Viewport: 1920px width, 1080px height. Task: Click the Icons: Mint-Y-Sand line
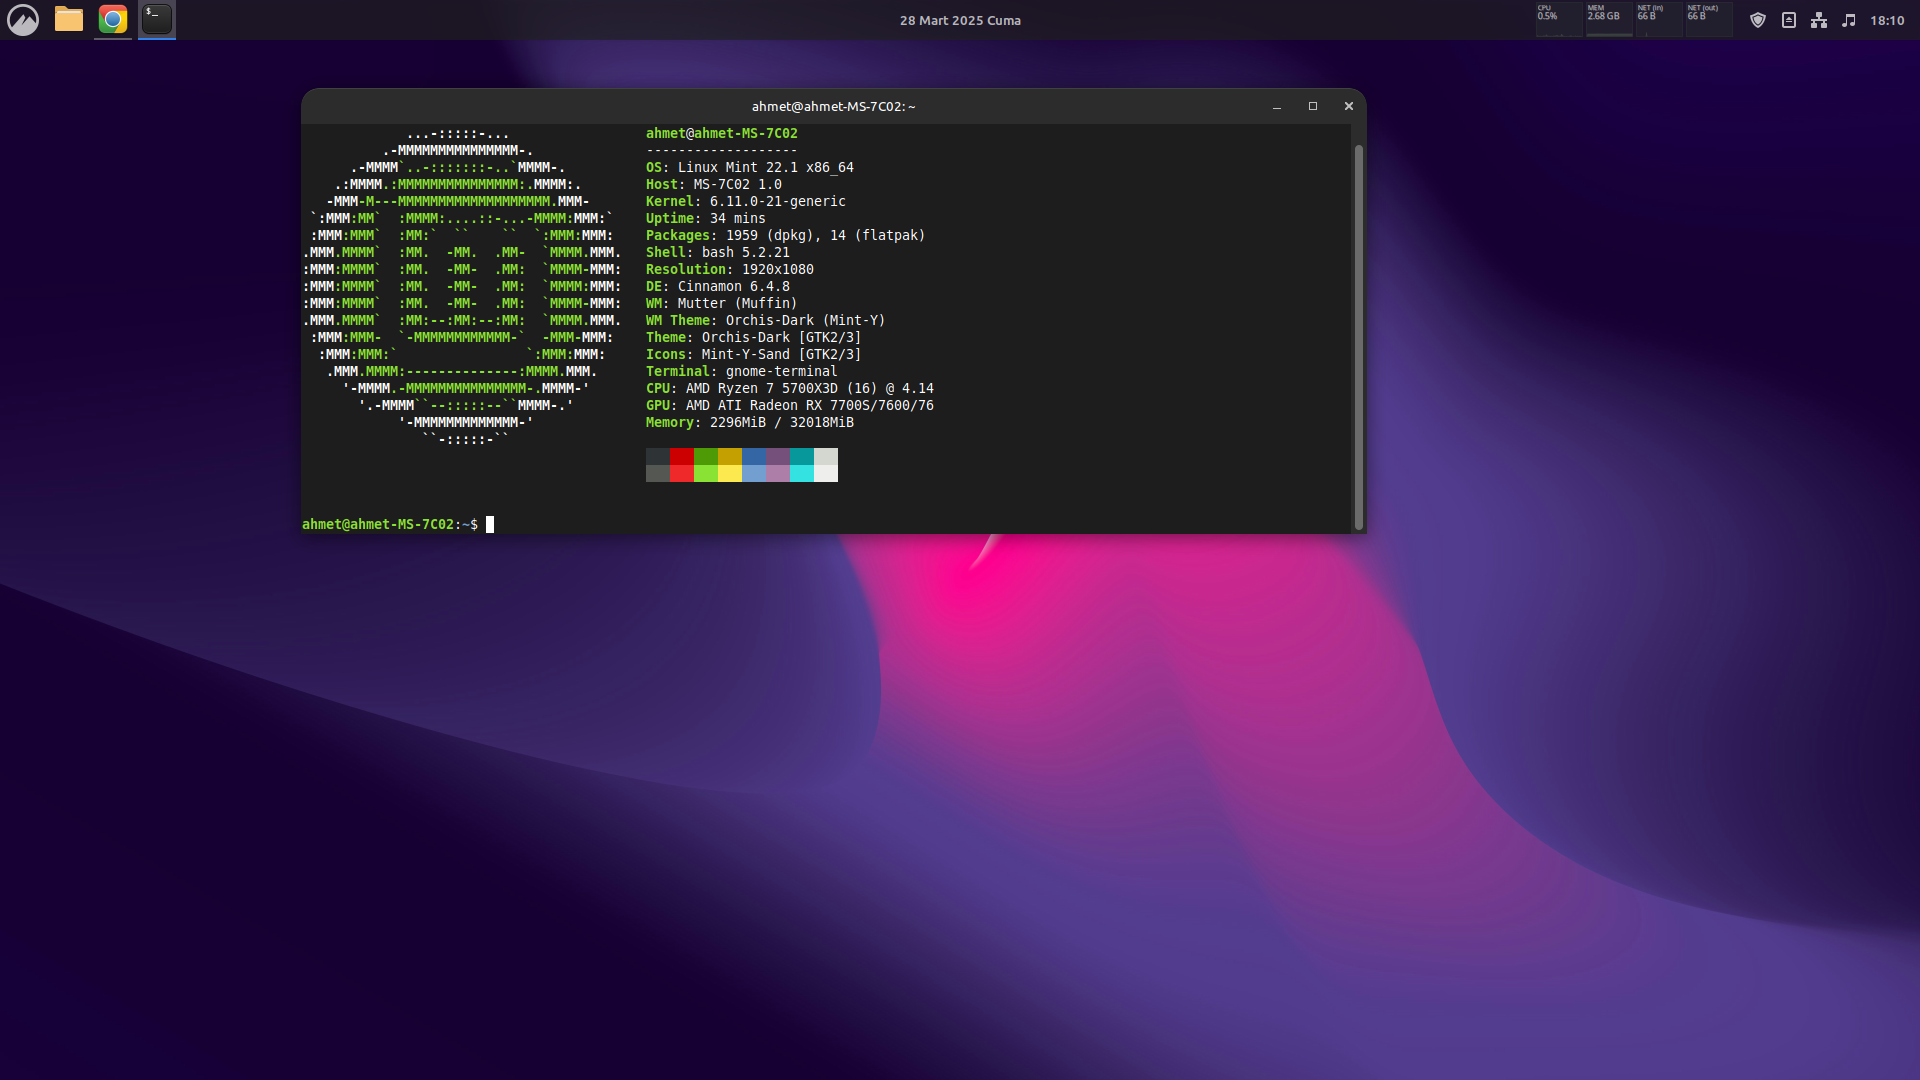(754, 354)
